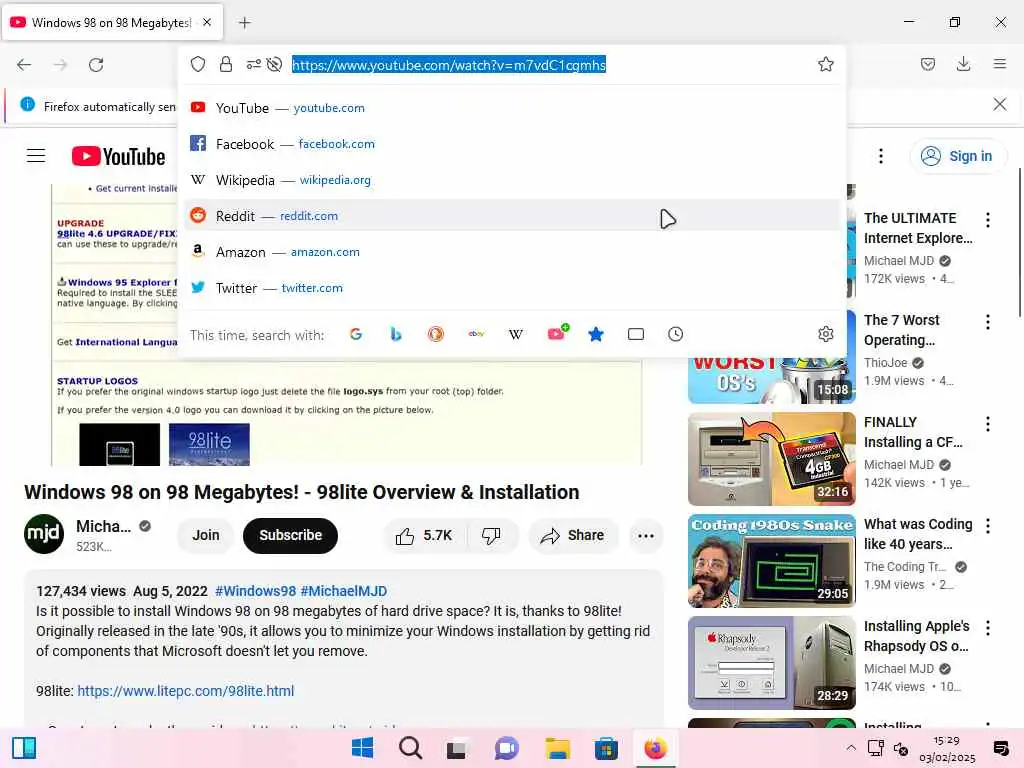
Task: Search bookmarks with blue star icon
Action: point(596,334)
